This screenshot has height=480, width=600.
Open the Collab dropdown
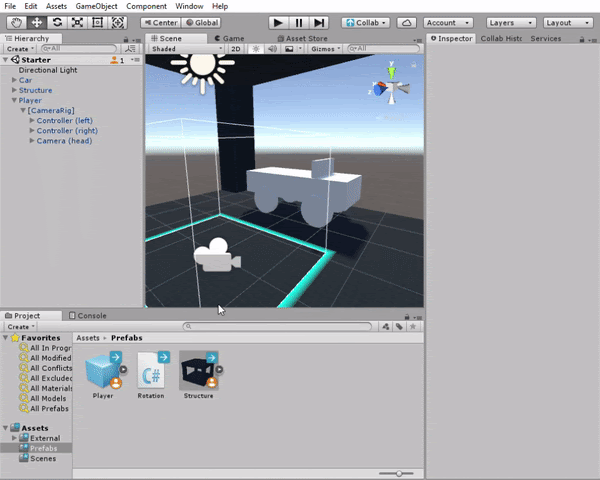click(366, 23)
